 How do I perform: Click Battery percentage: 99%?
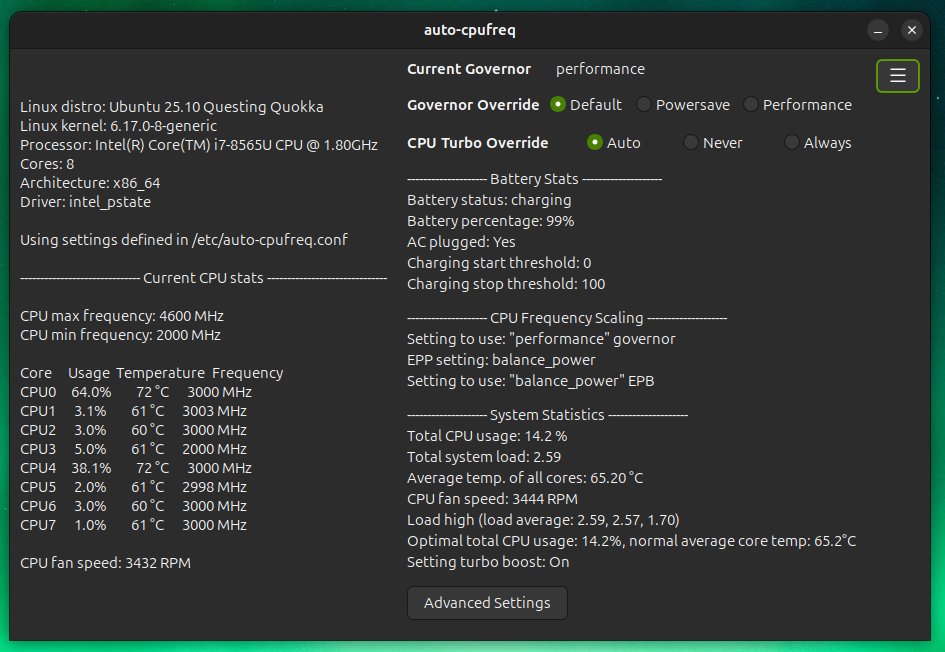(491, 221)
